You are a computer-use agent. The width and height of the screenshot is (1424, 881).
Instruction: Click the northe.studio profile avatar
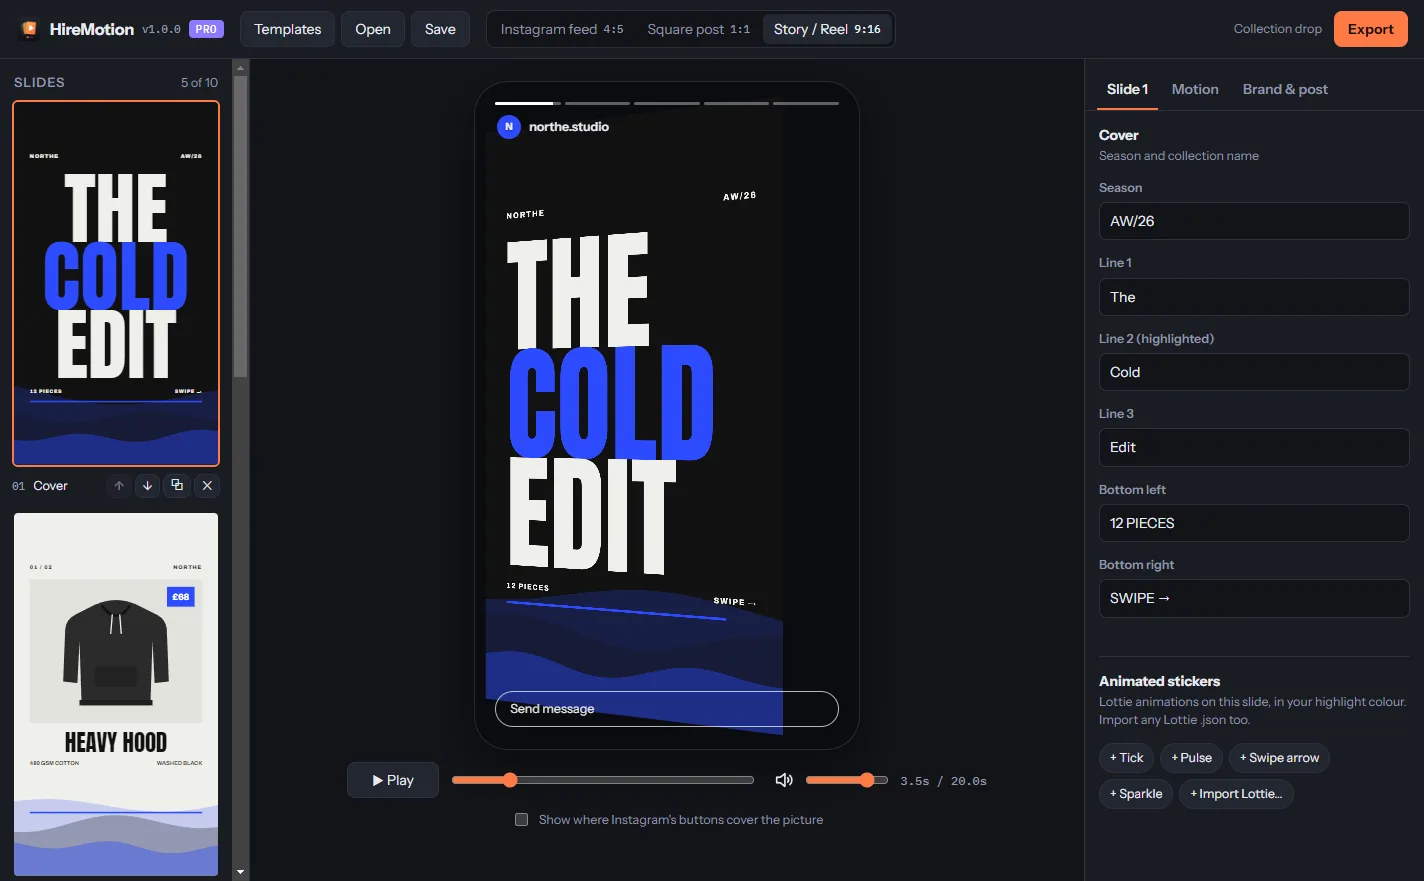point(509,127)
